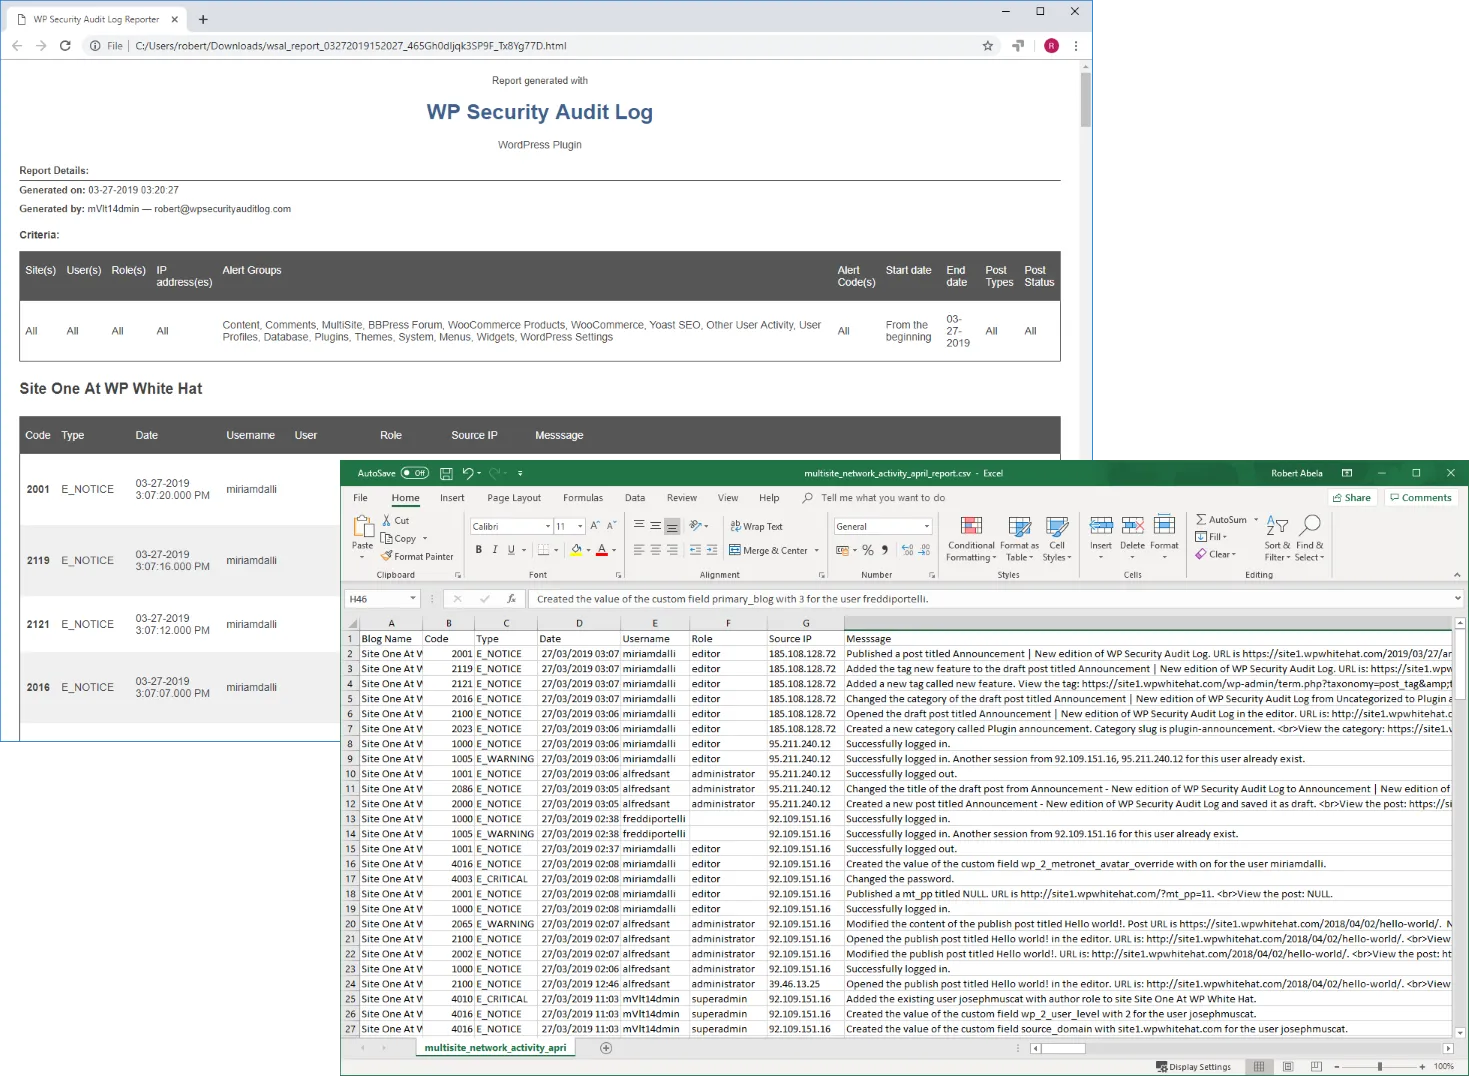Click the Chrome address bar URL

click(x=351, y=46)
